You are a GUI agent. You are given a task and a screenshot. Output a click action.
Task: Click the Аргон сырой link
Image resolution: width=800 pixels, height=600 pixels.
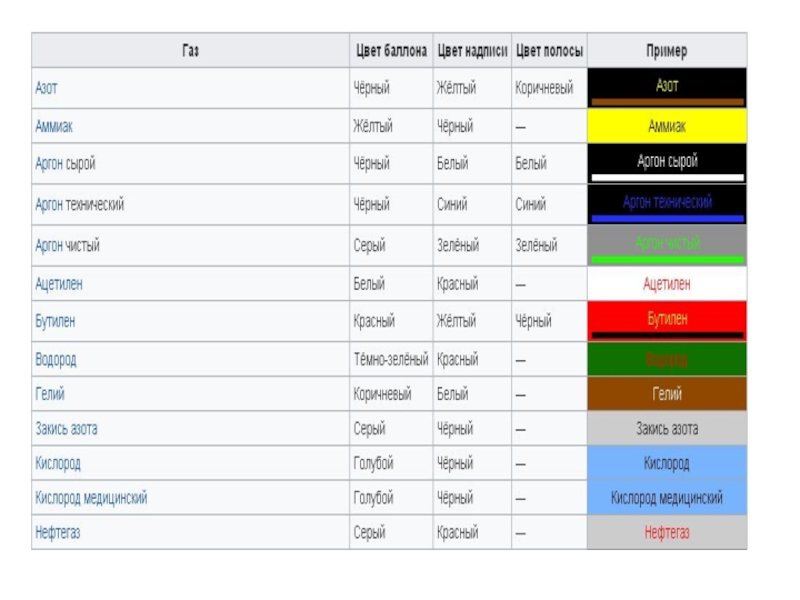click(x=65, y=164)
